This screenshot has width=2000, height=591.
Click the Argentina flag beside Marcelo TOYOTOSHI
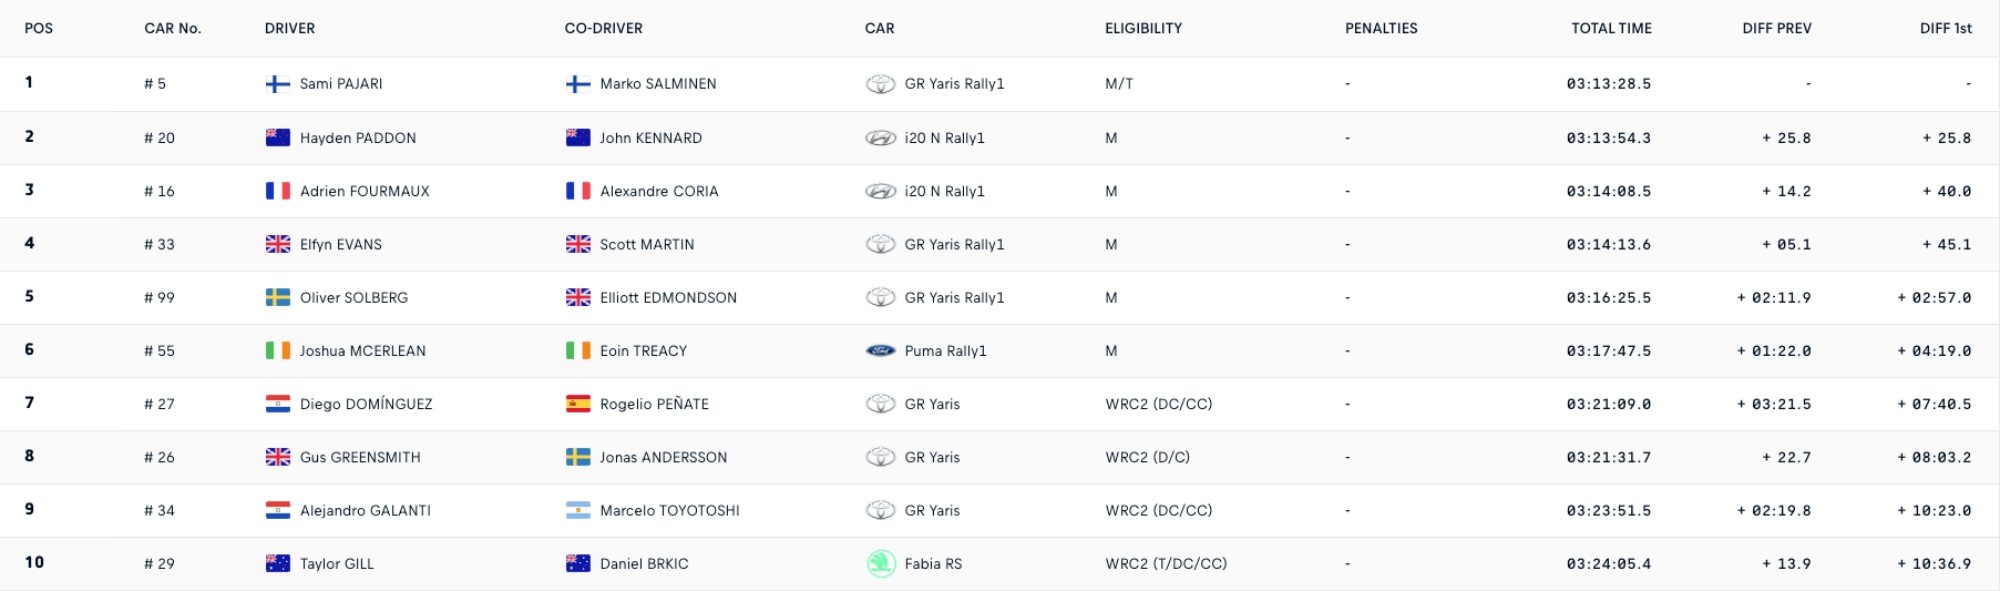[x=578, y=510]
